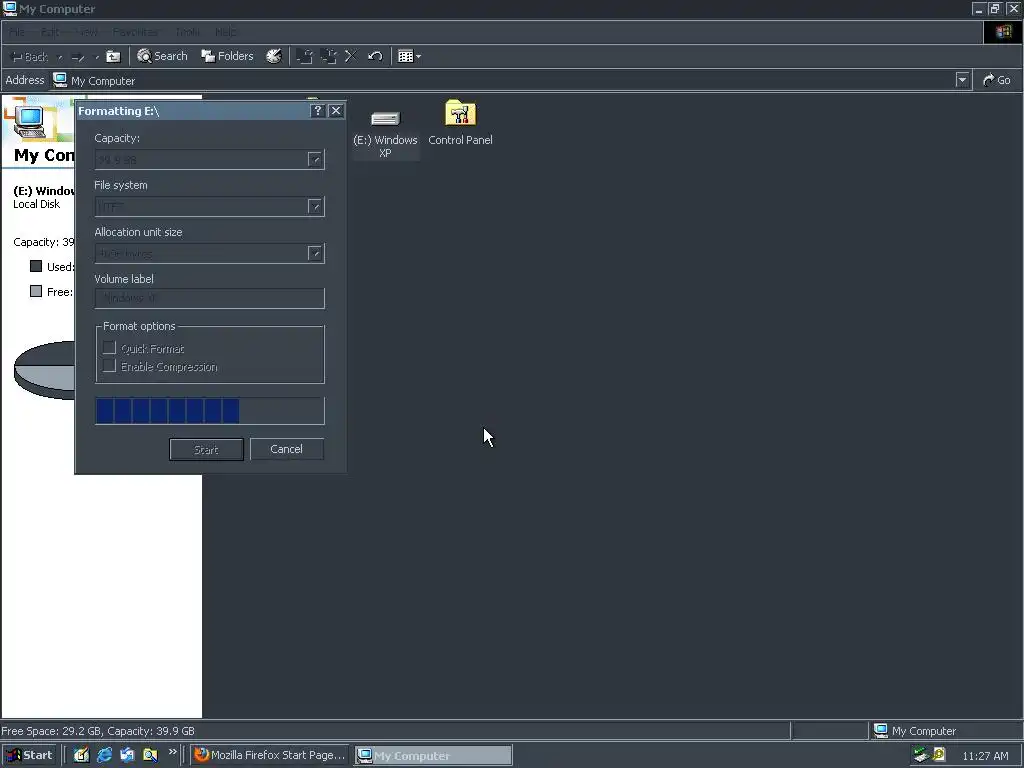Open the History toolbar icon
The height and width of the screenshot is (768, 1024).
[x=274, y=56]
